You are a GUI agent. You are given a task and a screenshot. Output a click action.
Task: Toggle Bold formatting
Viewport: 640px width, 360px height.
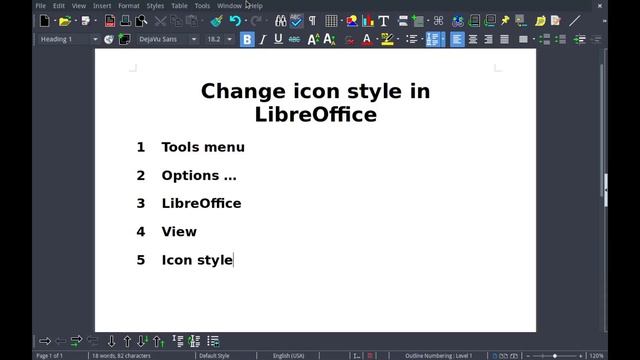point(247,39)
